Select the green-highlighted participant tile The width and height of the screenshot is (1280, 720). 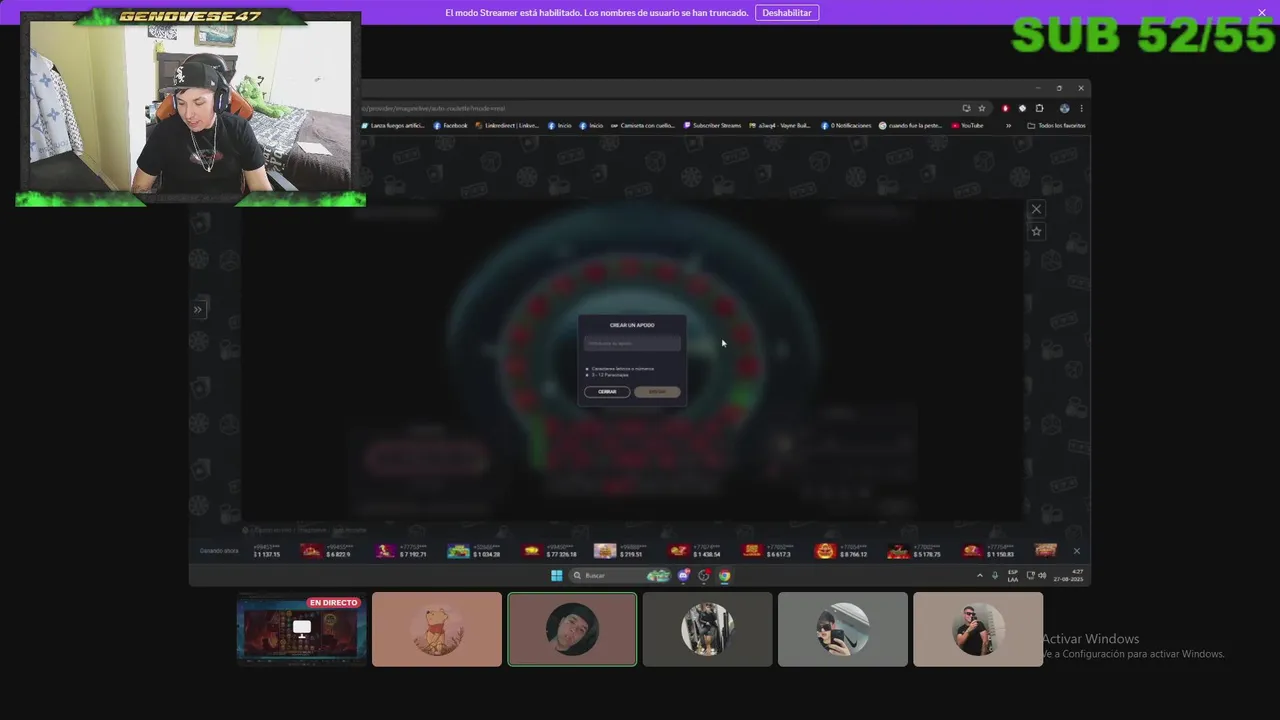point(572,629)
